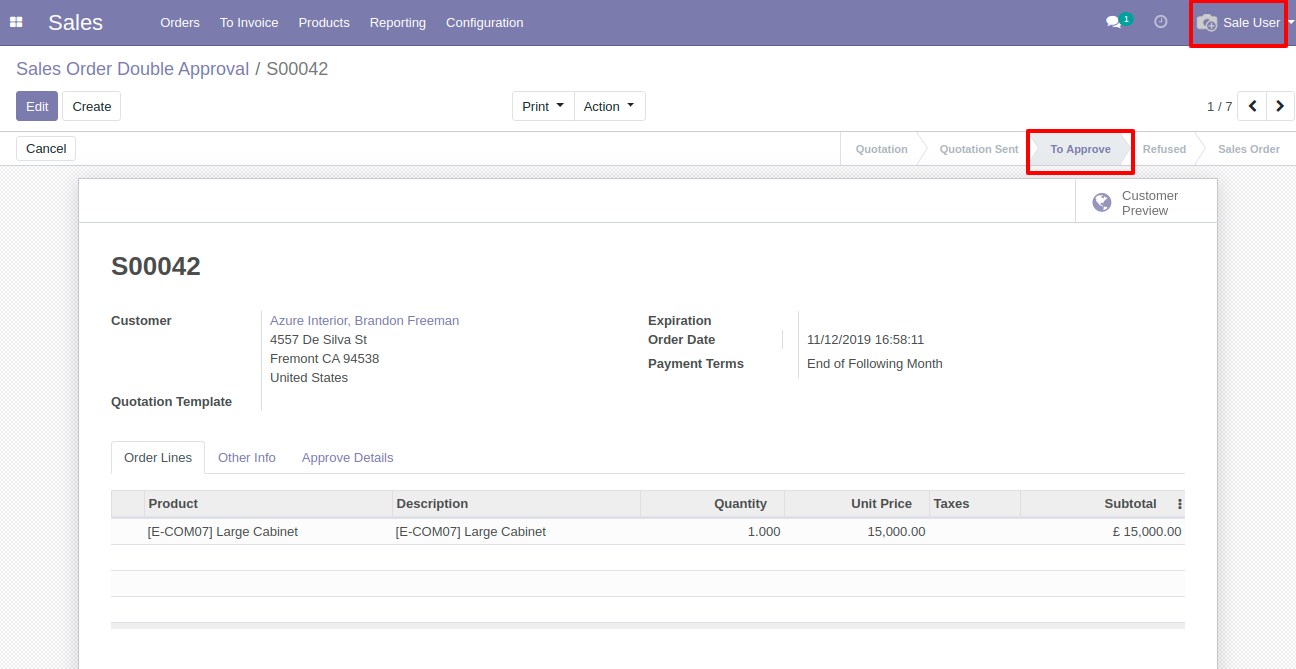Click the Sale User avatar icon
Screen dimensions: 1296x669
tap(1207, 22)
